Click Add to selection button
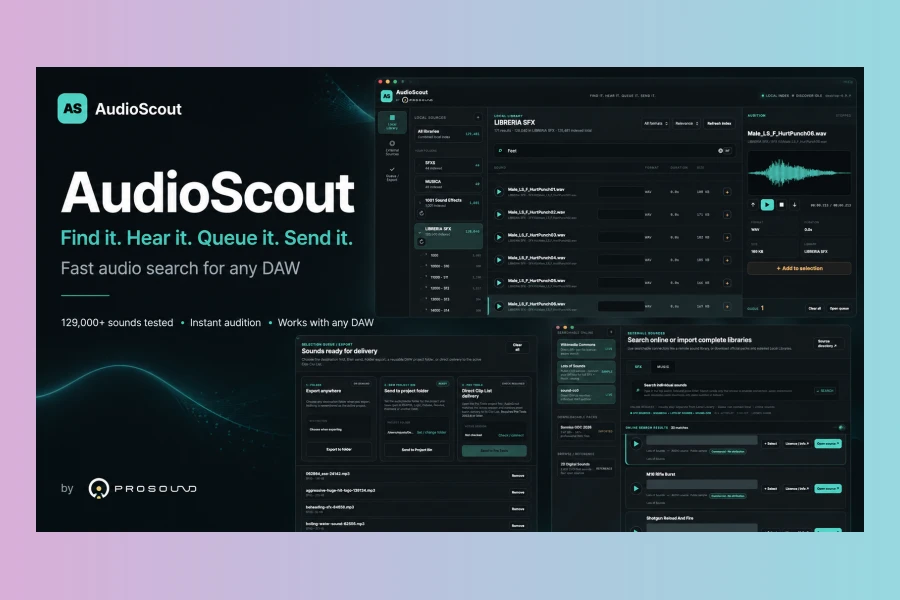 [799, 268]
